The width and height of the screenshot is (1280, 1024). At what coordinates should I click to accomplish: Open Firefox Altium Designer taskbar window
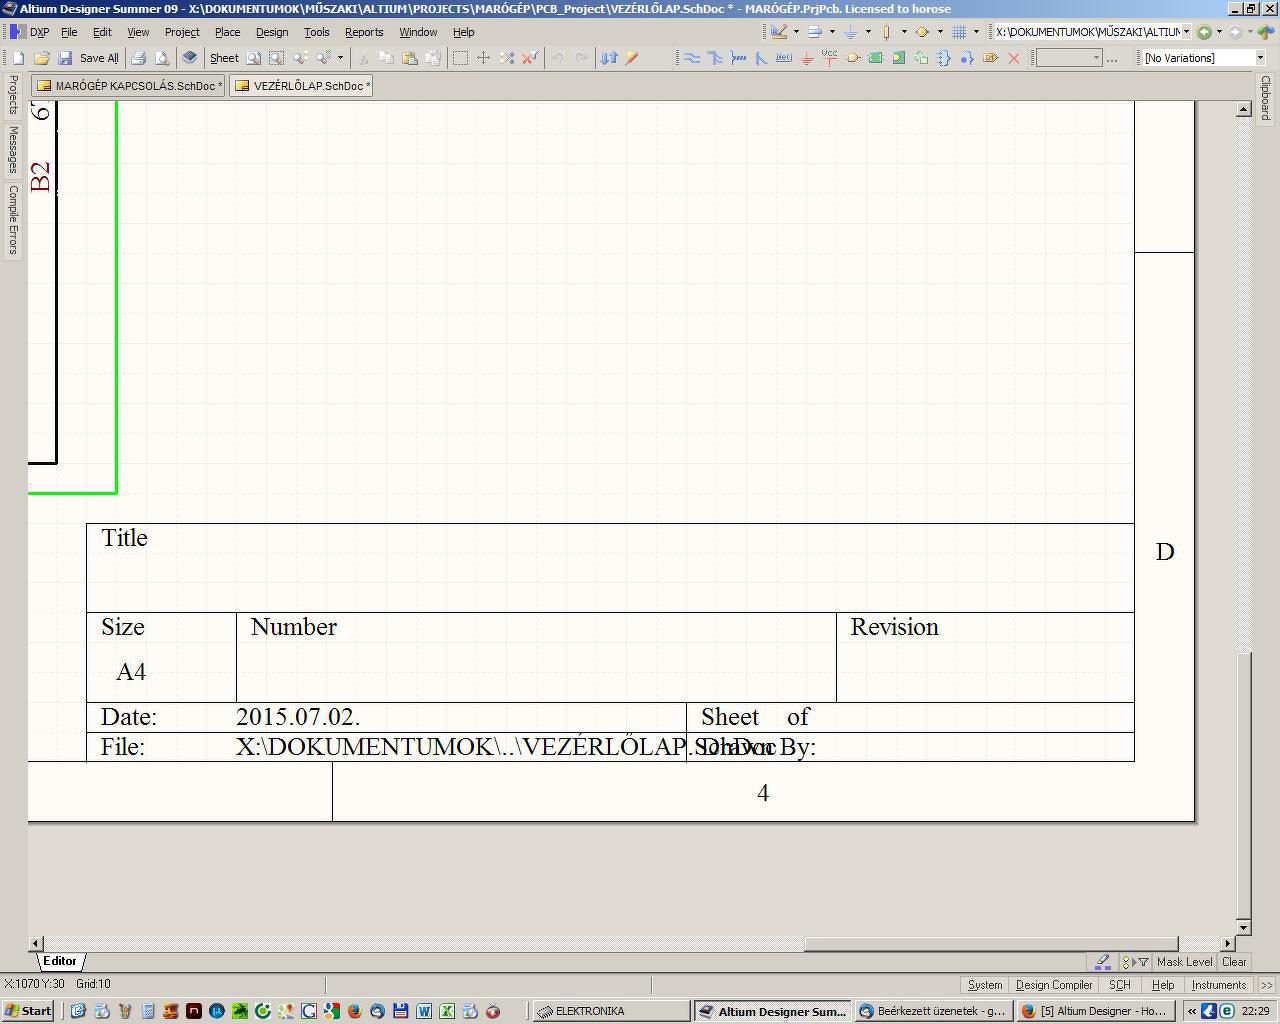(x=1094, y=1011)
